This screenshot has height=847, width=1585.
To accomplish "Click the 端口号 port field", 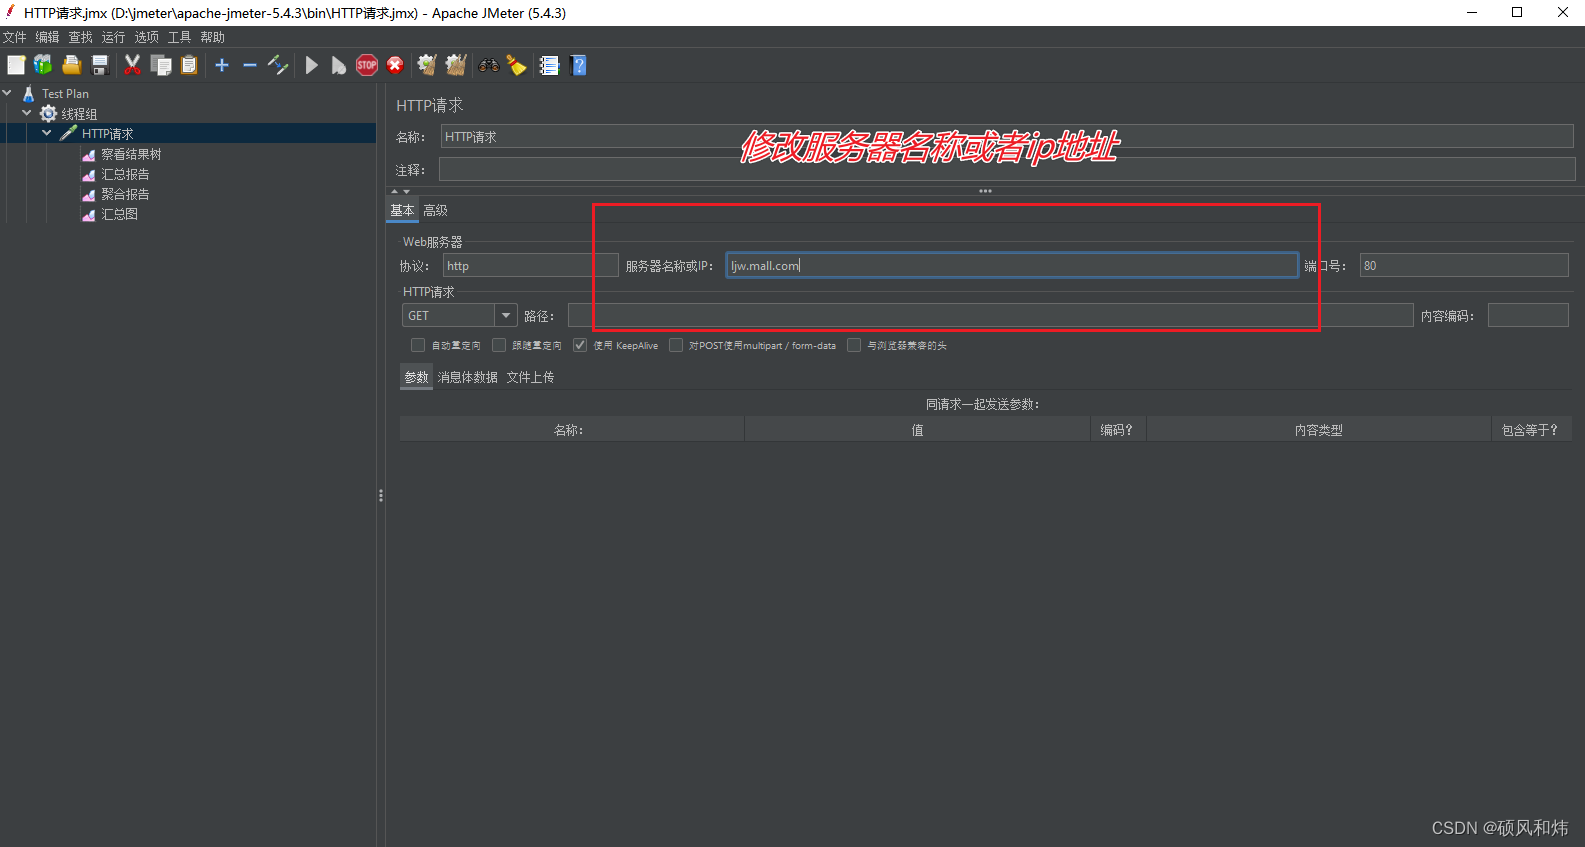I will tap(1464, 265).
